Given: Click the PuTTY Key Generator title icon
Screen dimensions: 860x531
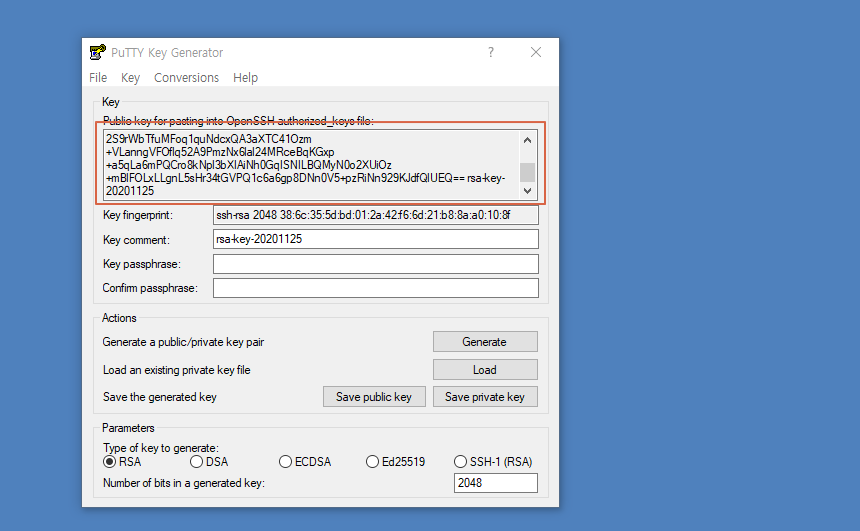Looking at the screenshot, I should pyautogui.click(x=98, y=52).
